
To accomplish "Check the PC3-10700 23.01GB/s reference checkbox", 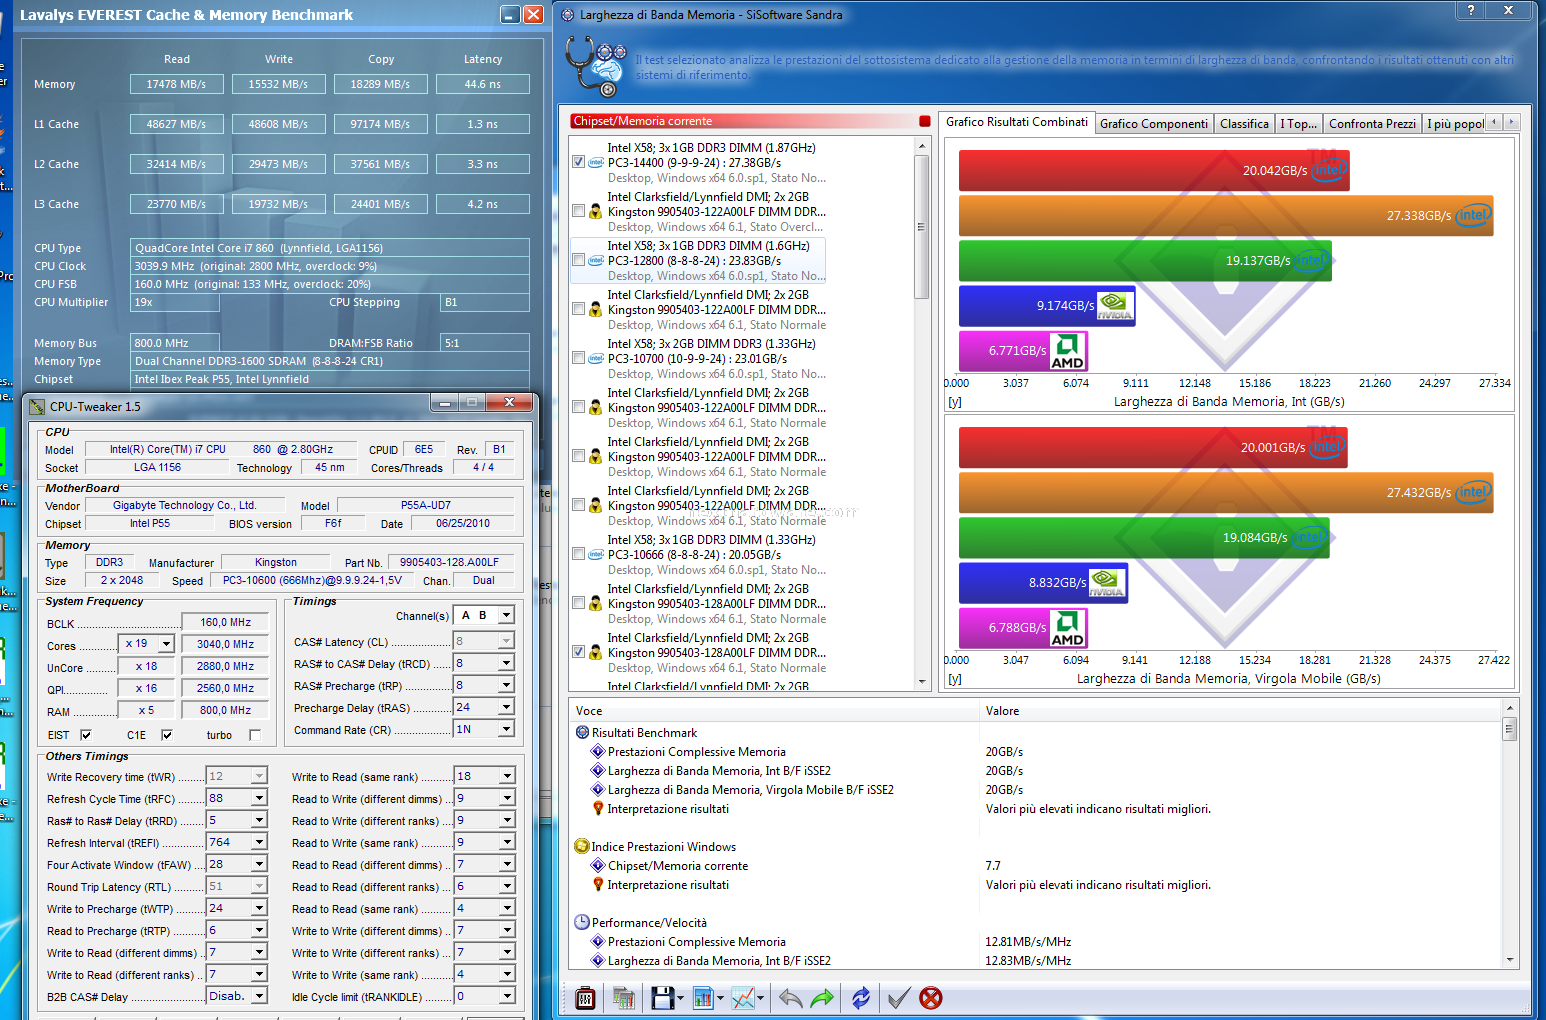I will coord(579,358).
